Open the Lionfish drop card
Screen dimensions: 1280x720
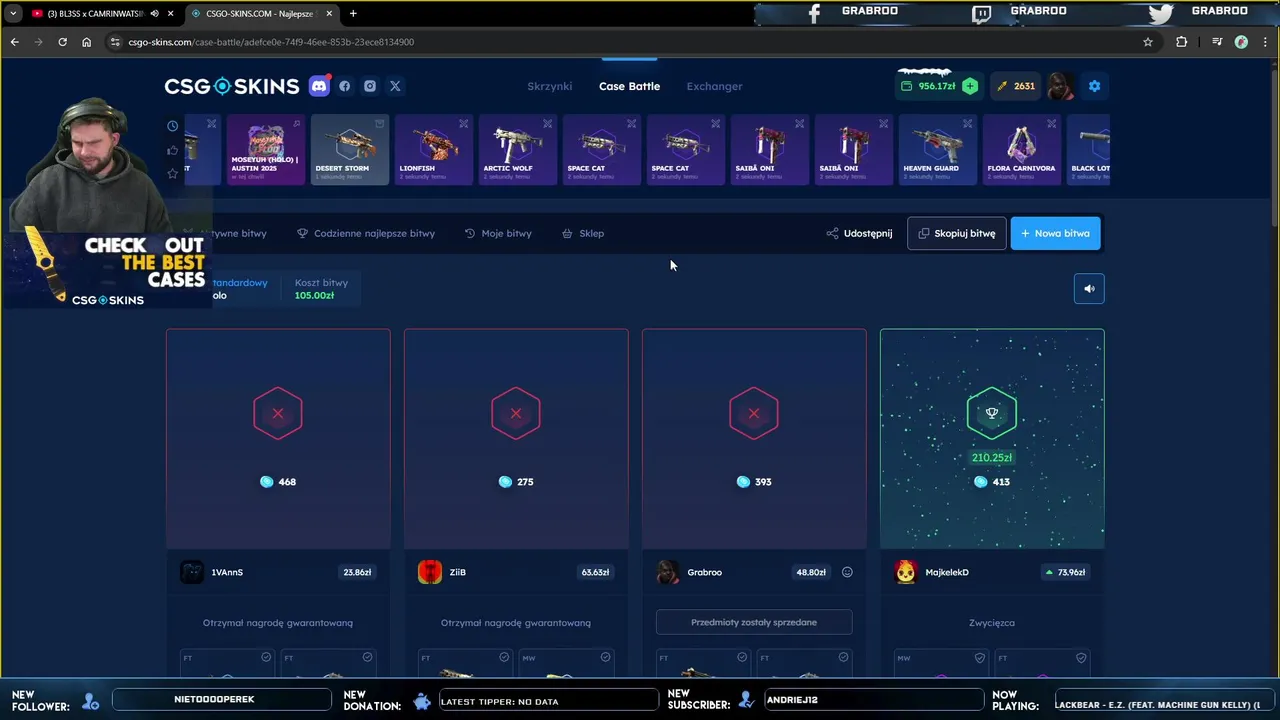(x=434, y=149)
